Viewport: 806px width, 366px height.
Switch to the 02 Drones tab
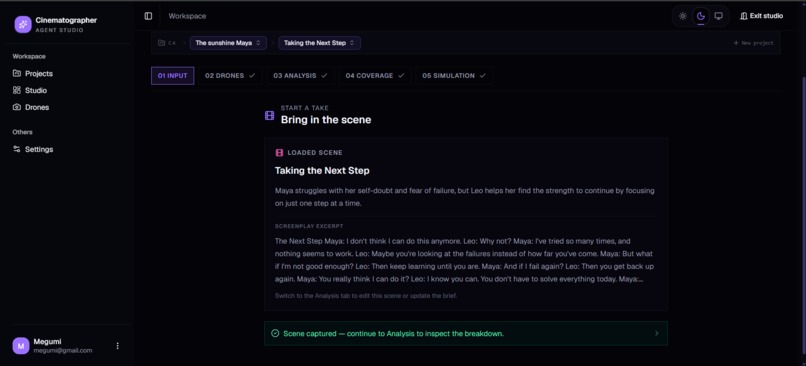click(x=230, y=76)
